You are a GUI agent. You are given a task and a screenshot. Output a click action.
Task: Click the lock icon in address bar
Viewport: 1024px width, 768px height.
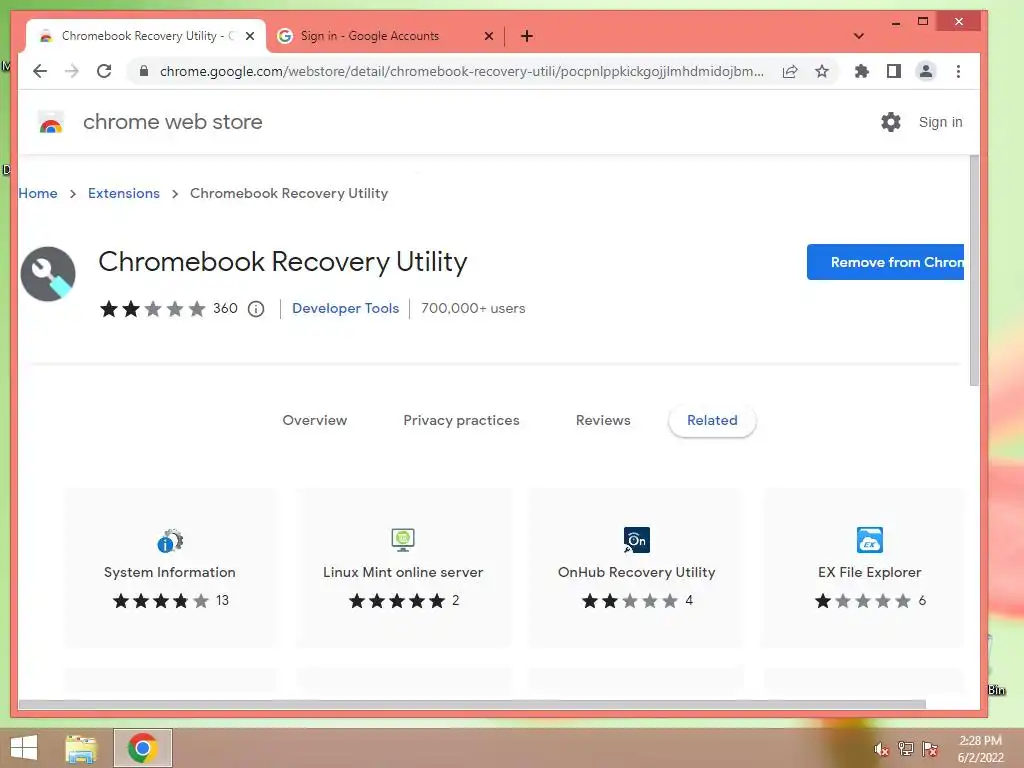pos(144,71)
